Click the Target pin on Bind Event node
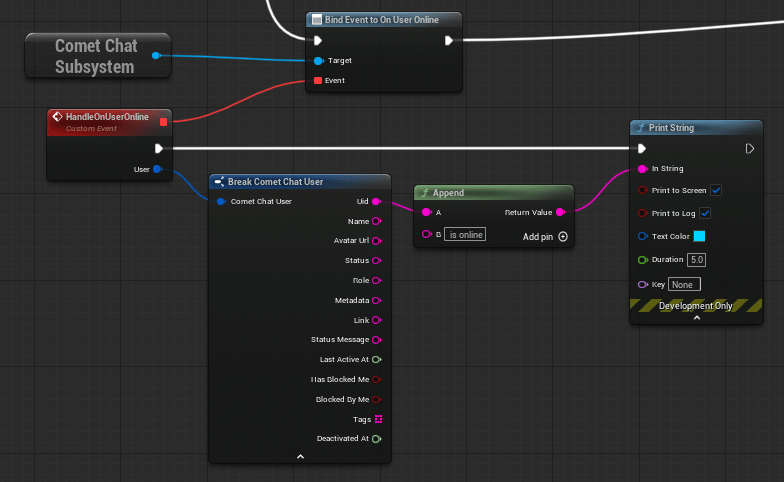This screenshot has width=784, height=482. pos(318,61)
